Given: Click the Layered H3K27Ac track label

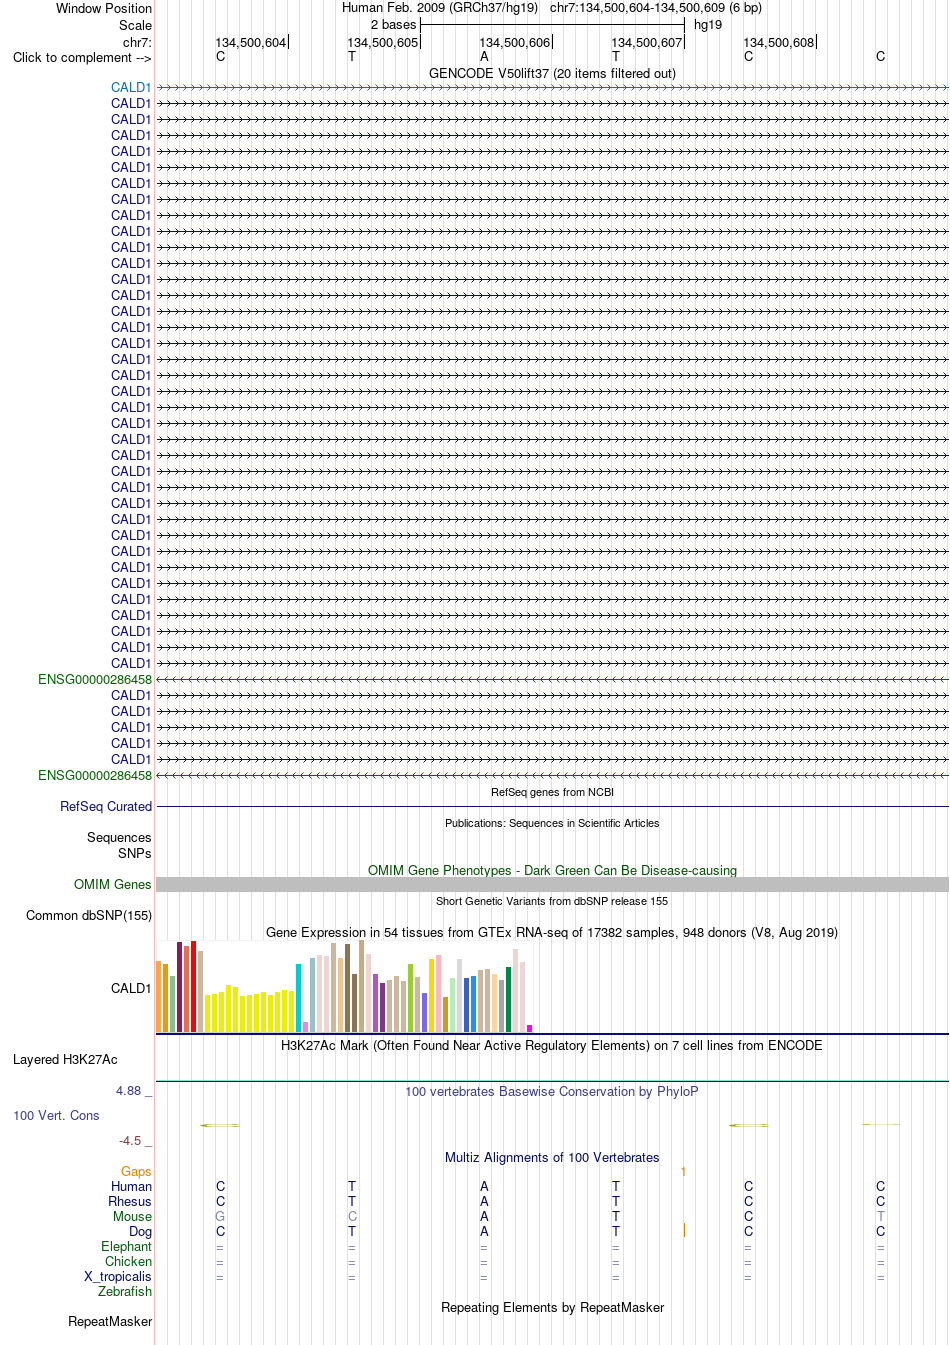Looking at the screenshot, I should click(x=65, y=1060).
